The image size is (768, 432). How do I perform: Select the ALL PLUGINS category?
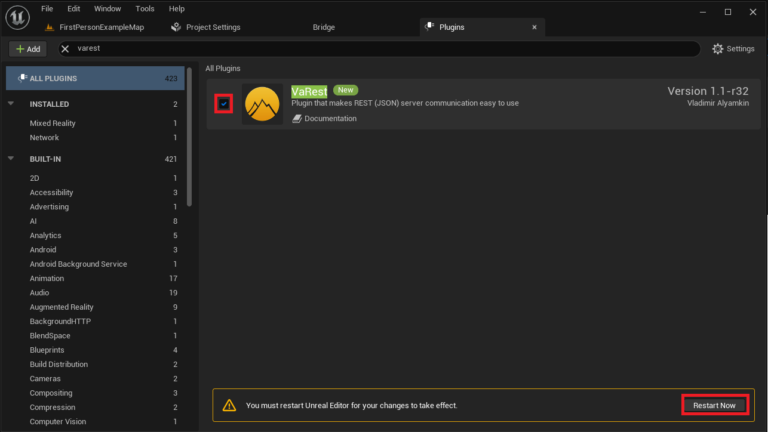coord(95,78)
